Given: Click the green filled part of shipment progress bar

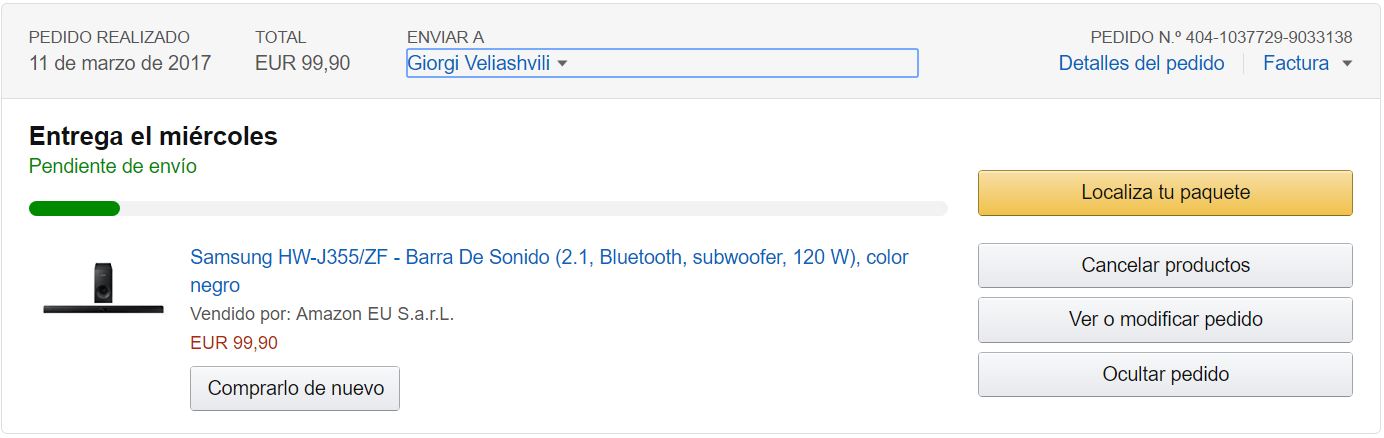Looking at the screenshot, I should (x=74, y=209).
